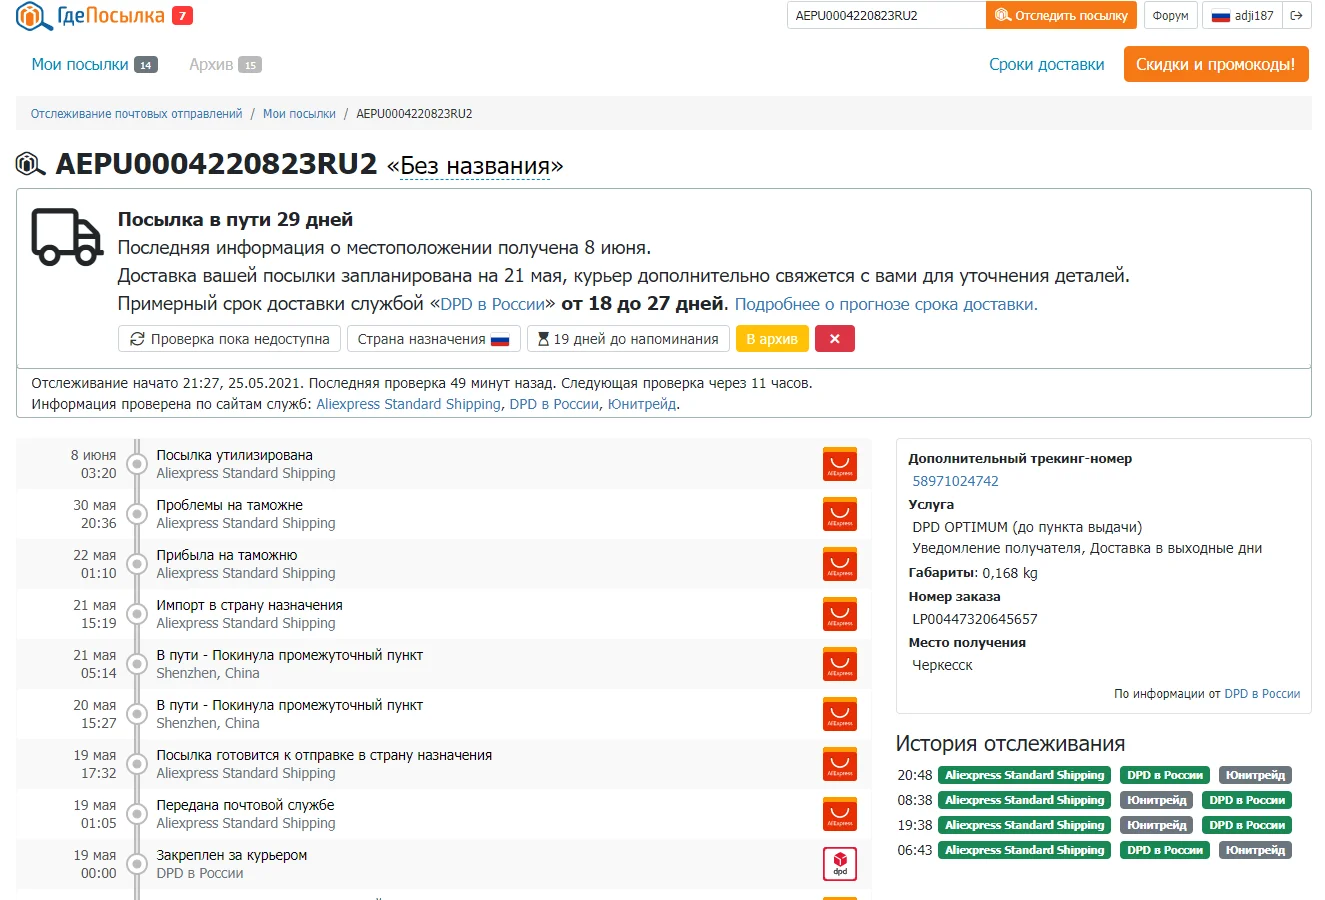This screenshot has height=900, width=1325.
Task: Click the Aliexpress icon on Проблемы на таможне row
Action: click(x=840, y=514)
